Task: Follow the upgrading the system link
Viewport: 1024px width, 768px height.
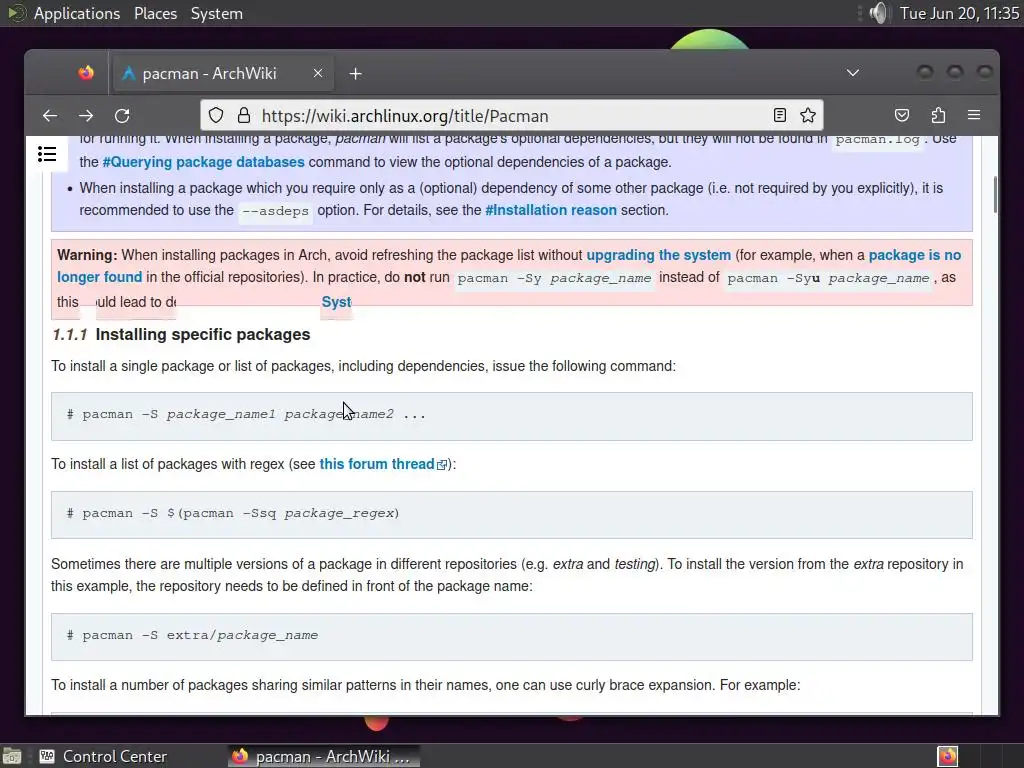Action: point(658,255)
